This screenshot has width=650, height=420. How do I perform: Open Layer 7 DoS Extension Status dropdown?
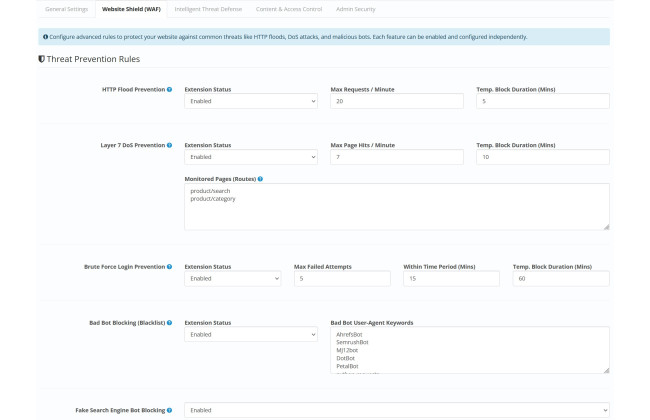coord(251,157)
